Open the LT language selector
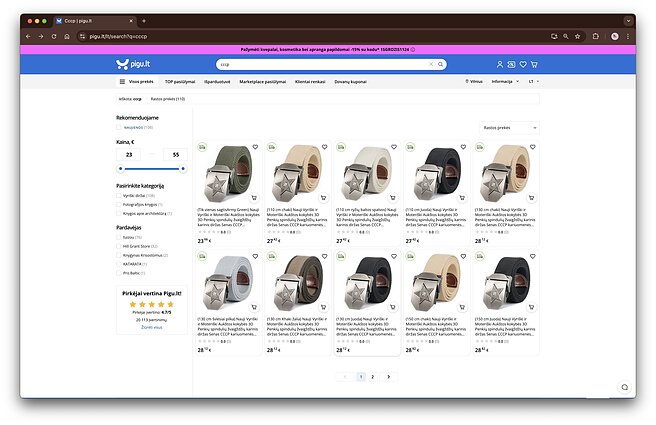 pyautogui.click(x=532, y=81)
